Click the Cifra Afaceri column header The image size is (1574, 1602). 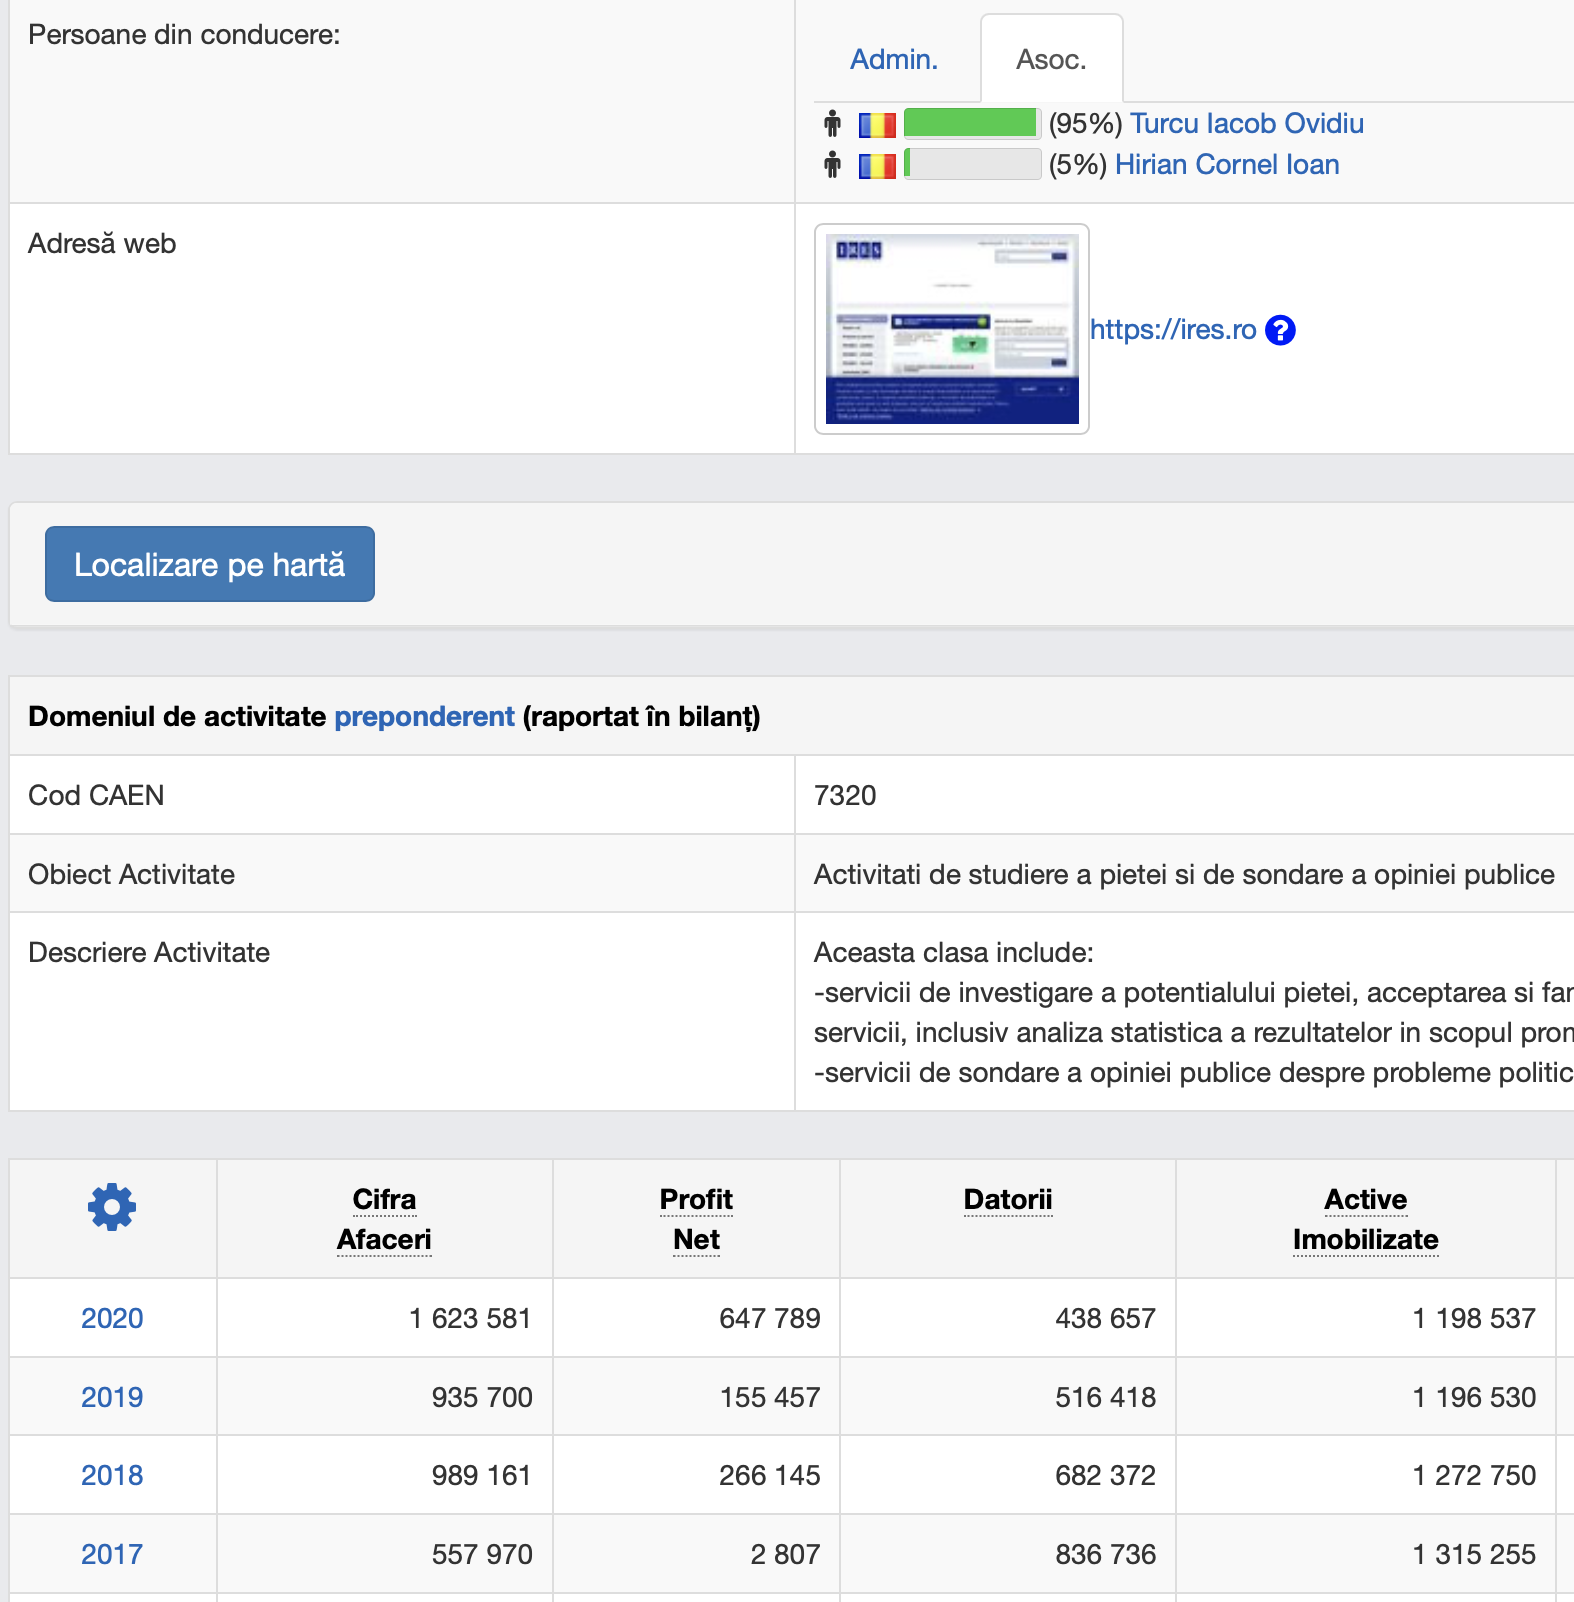384,1219
